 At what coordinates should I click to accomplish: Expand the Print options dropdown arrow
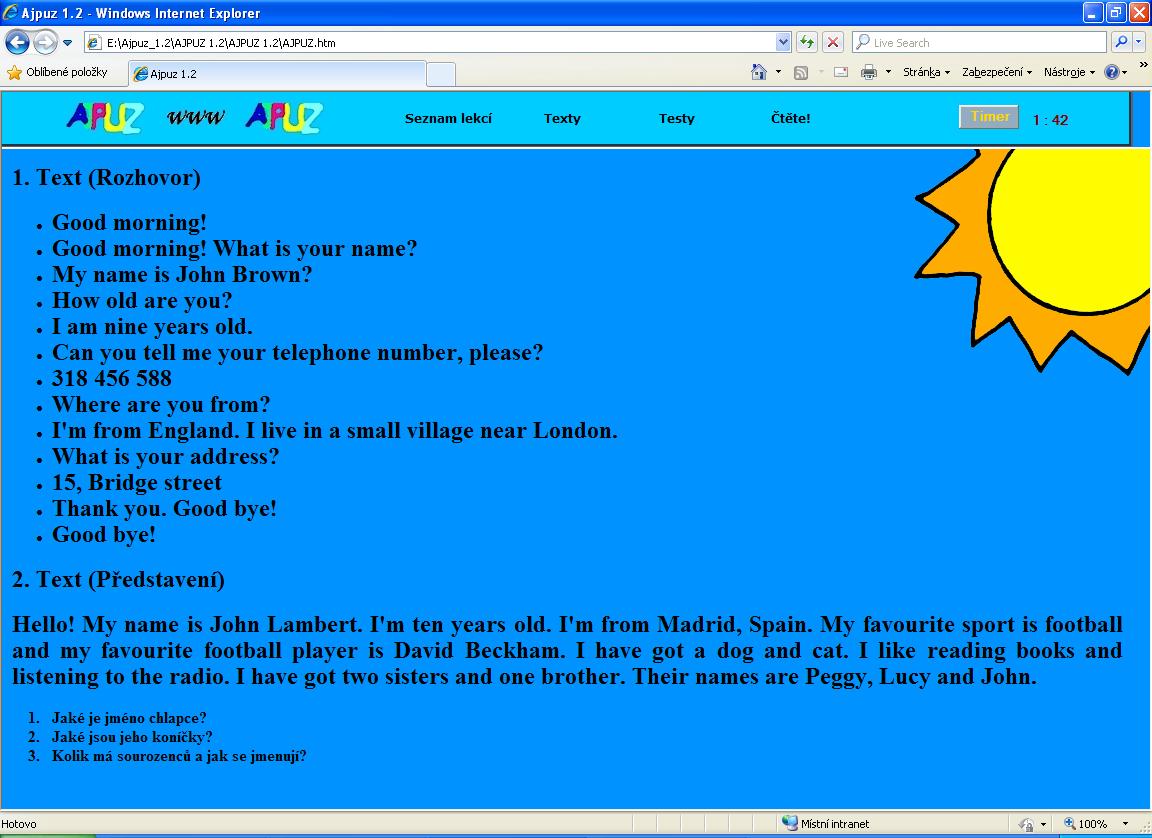(x=888, y=72)
